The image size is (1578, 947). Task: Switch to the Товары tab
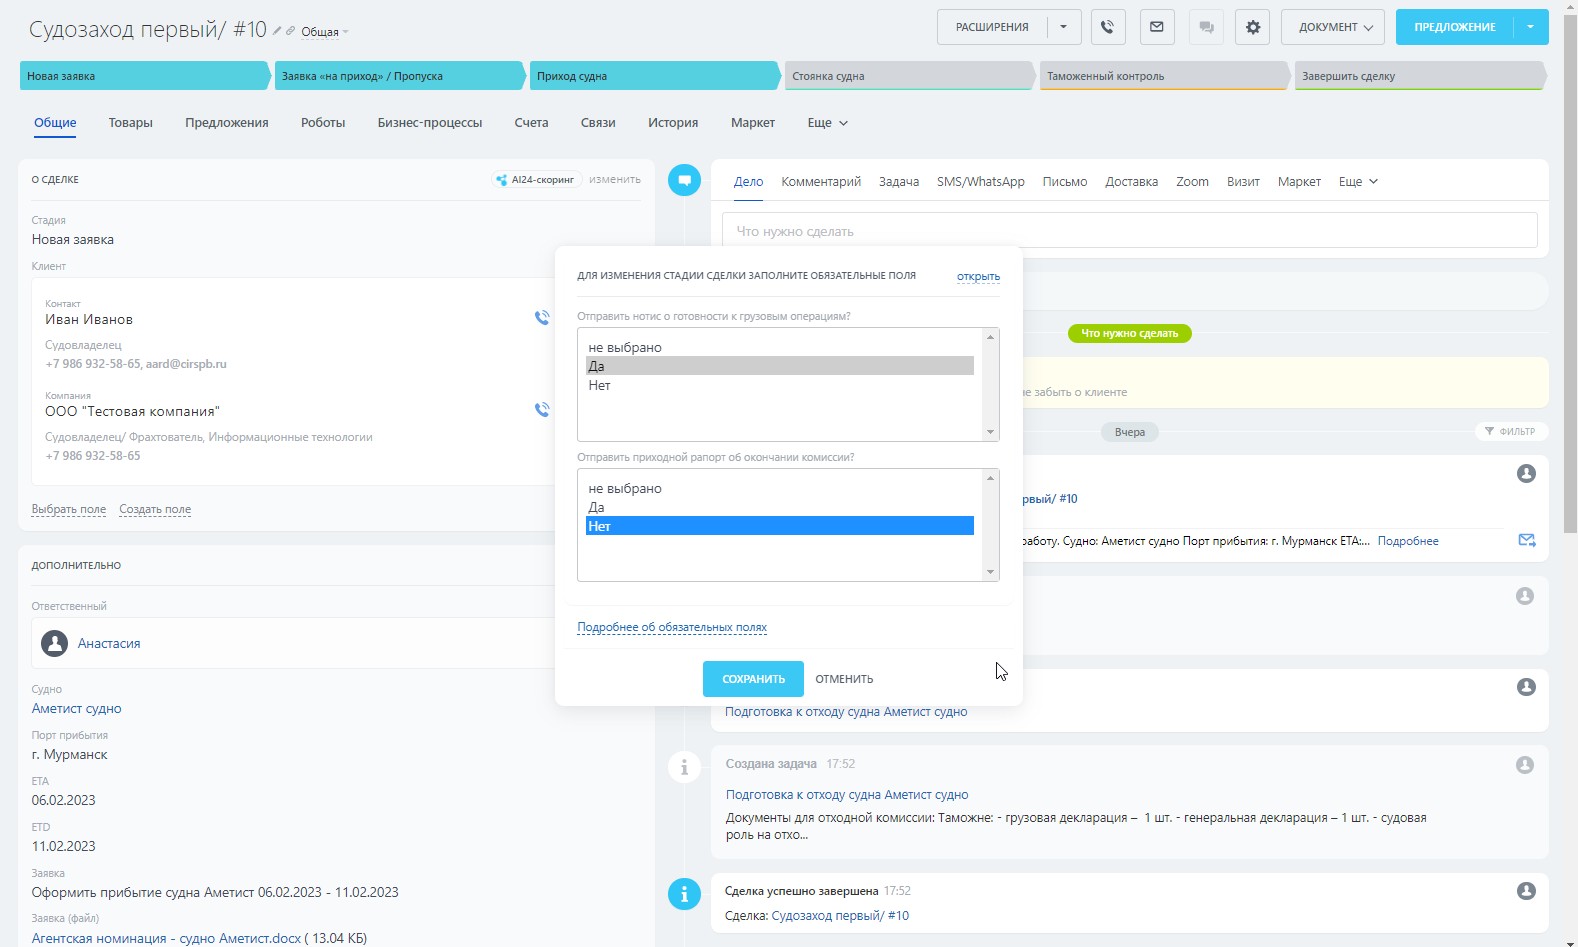(131, 123)
